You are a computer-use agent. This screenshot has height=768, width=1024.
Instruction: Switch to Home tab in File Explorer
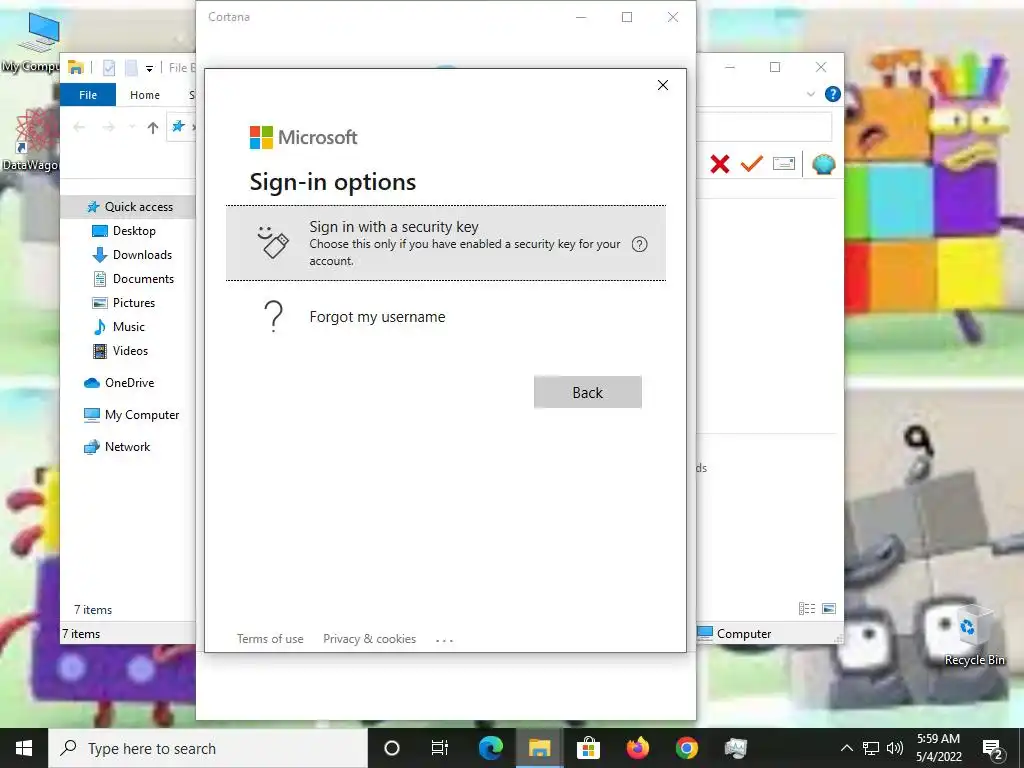coord(144,95)
